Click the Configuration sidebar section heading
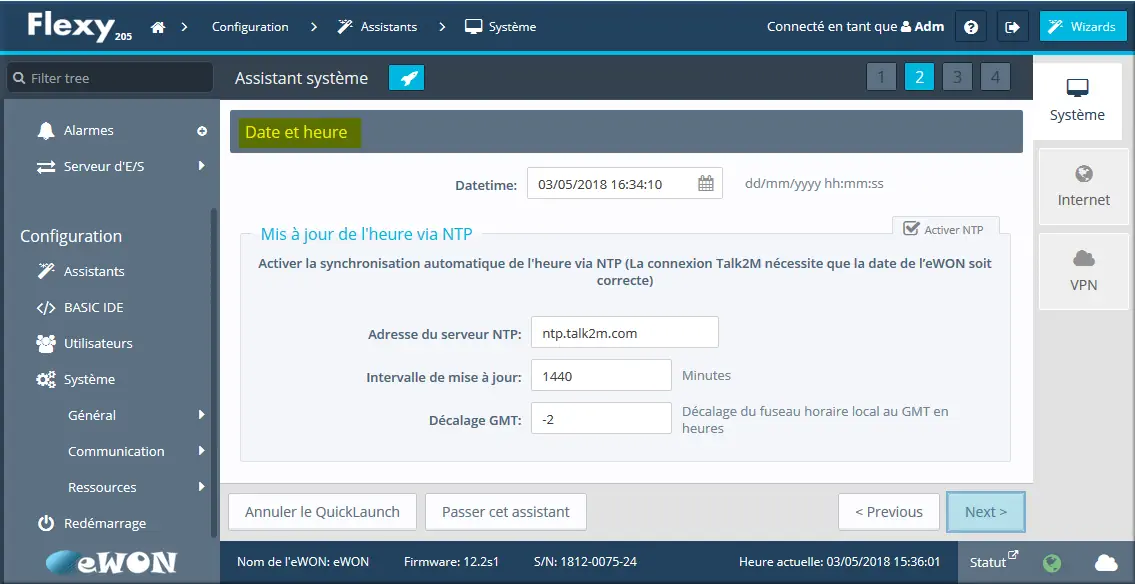The height and width of the screenshot is (584, 1135). click(71, 237)
